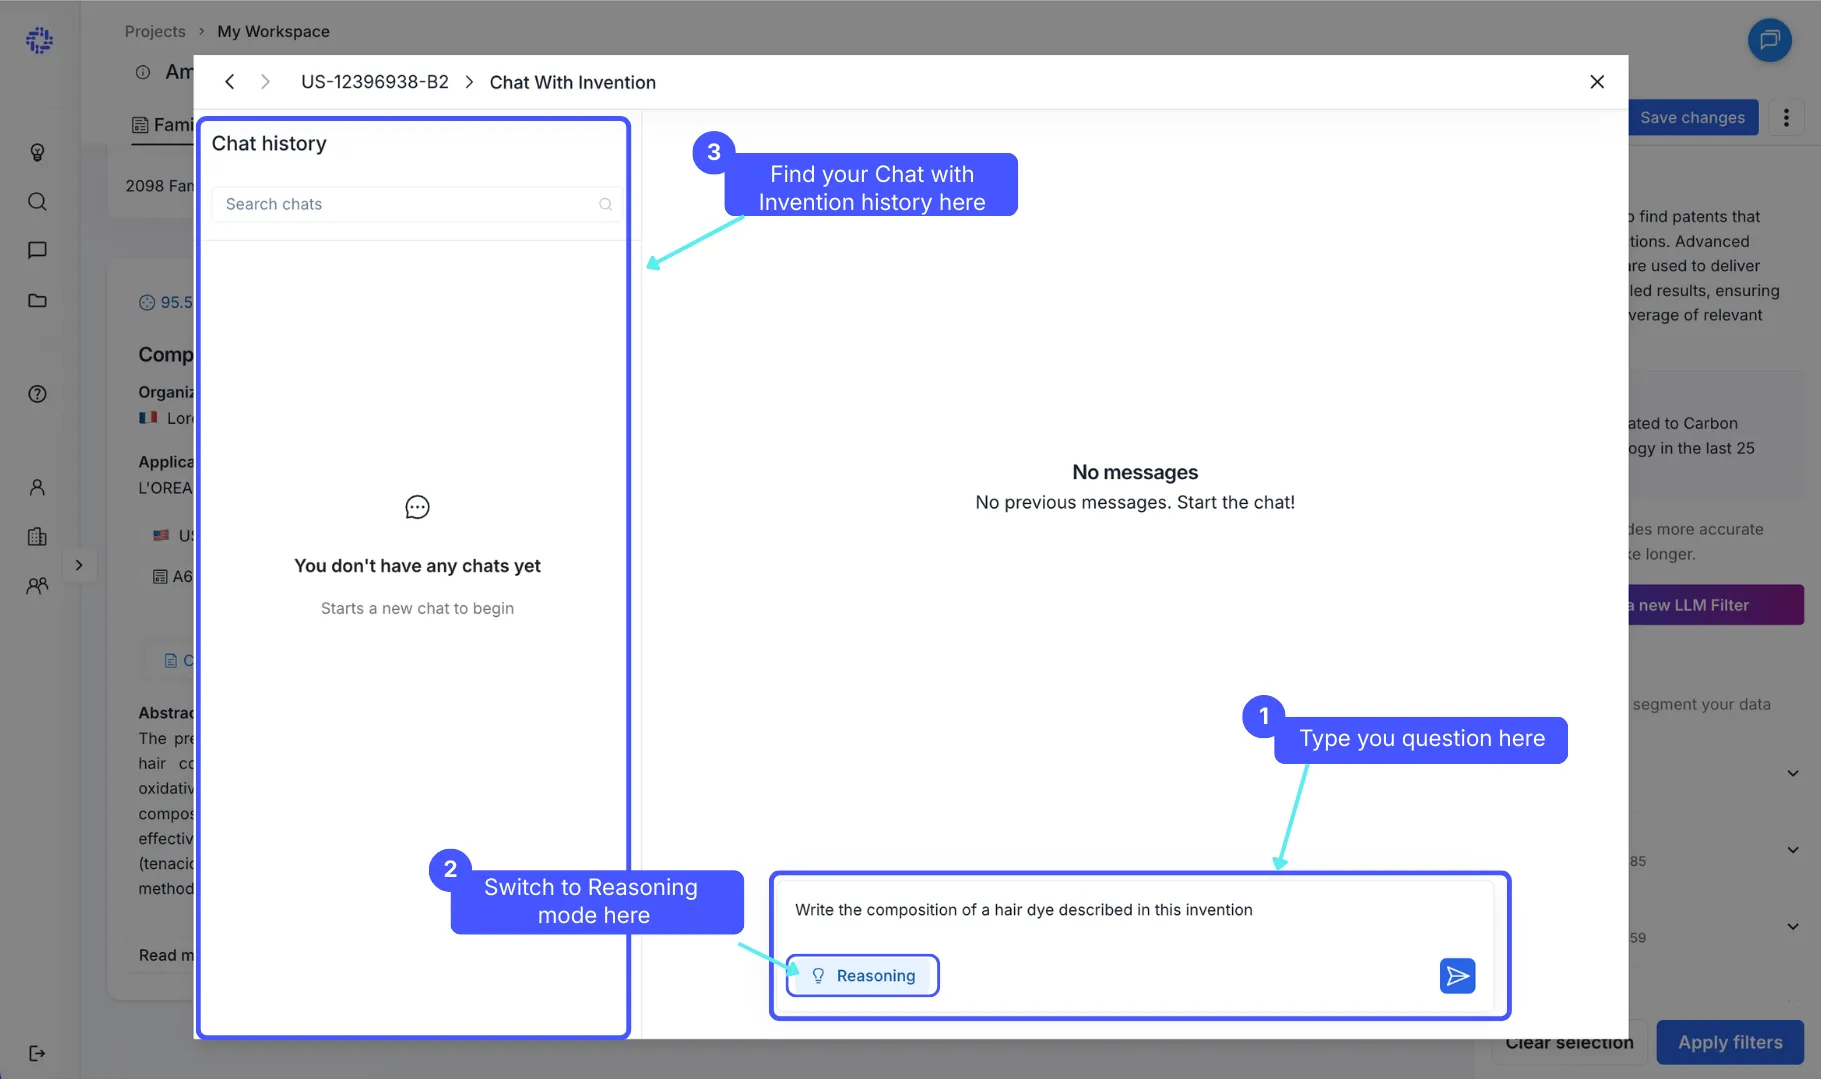This screenshot has width=1821, height=1079.
Task: Open the three-dot more options menu
Action: 1786,117
